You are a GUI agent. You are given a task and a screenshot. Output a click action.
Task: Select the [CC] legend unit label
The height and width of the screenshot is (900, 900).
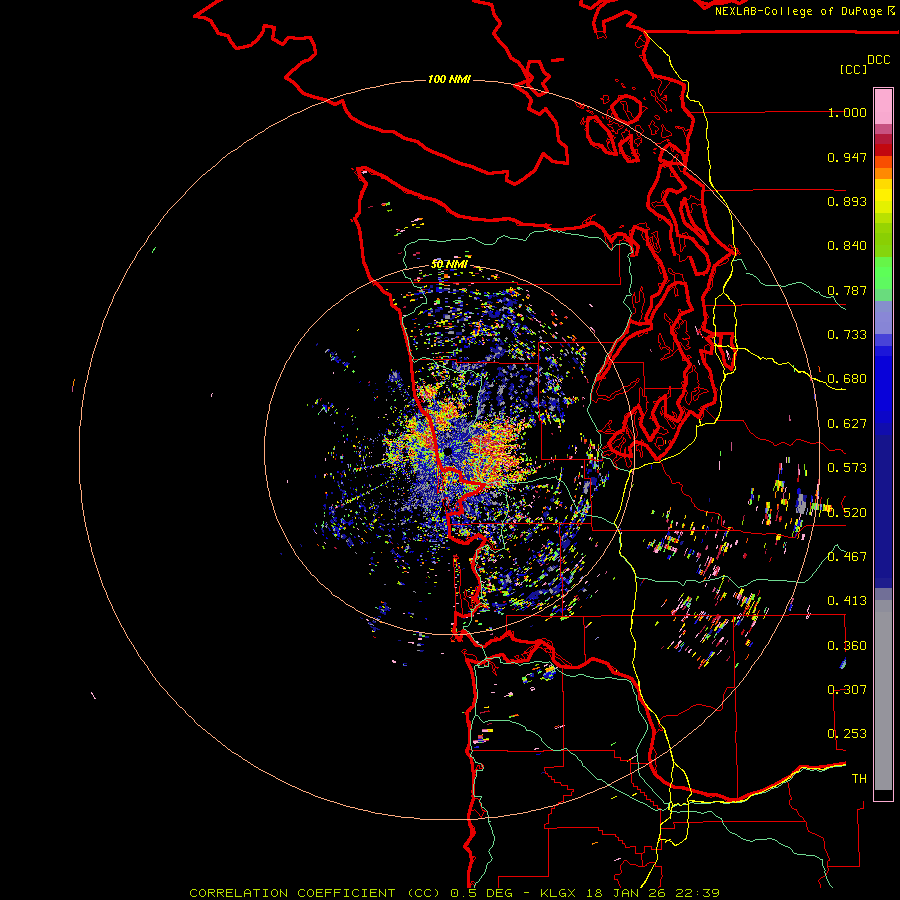pos(854,69)
